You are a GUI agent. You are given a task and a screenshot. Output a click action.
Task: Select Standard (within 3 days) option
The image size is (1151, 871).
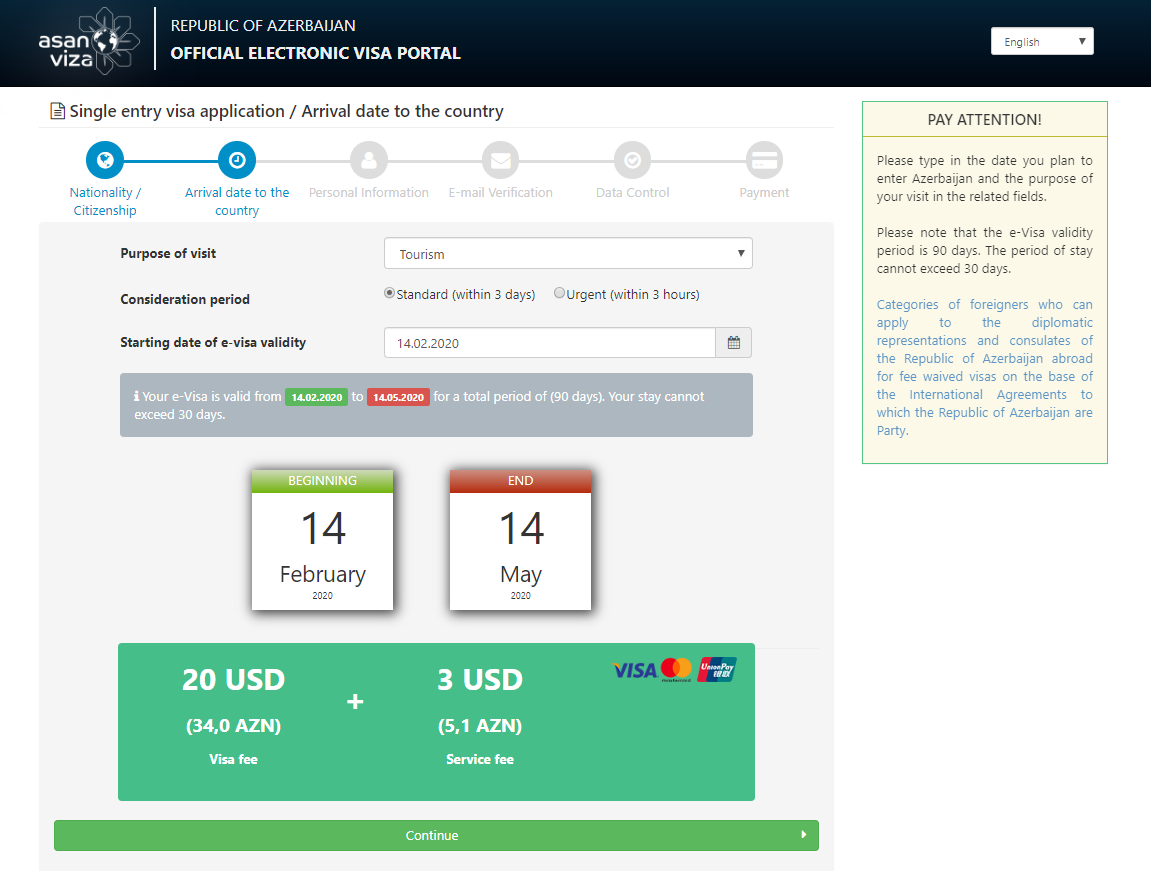click(390, 293)
